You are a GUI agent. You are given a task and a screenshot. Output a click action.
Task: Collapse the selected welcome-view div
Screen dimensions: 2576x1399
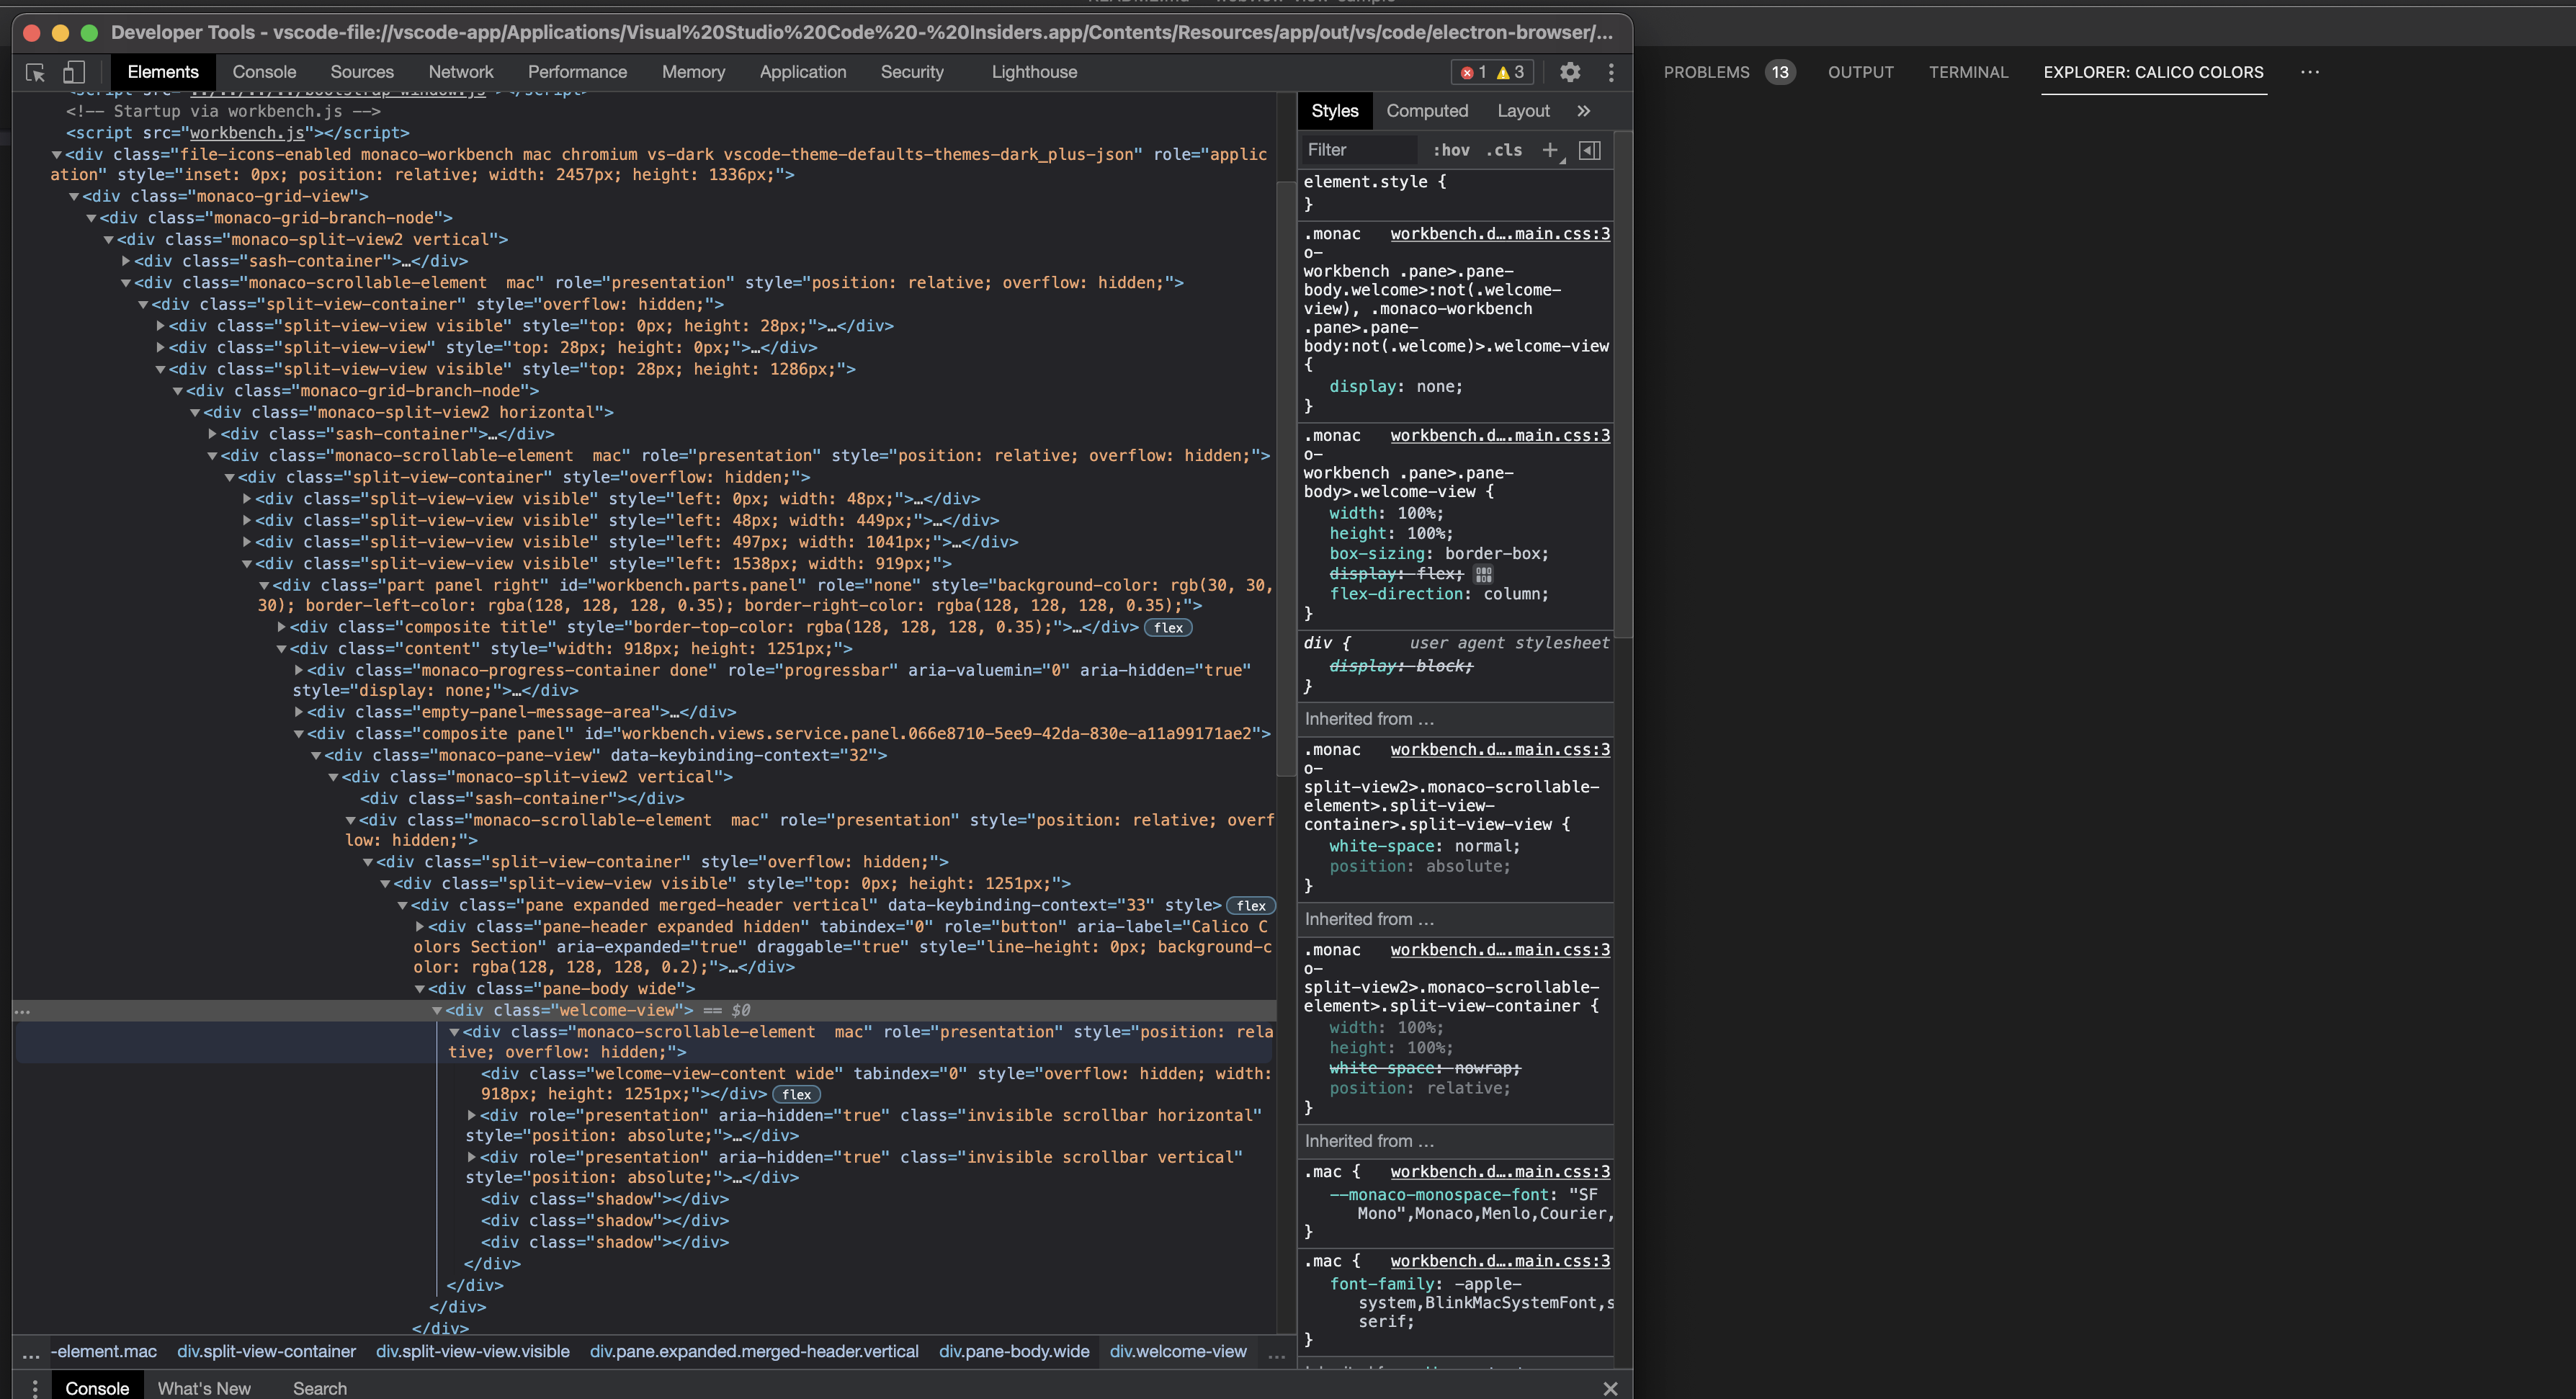coord(437,1011)
